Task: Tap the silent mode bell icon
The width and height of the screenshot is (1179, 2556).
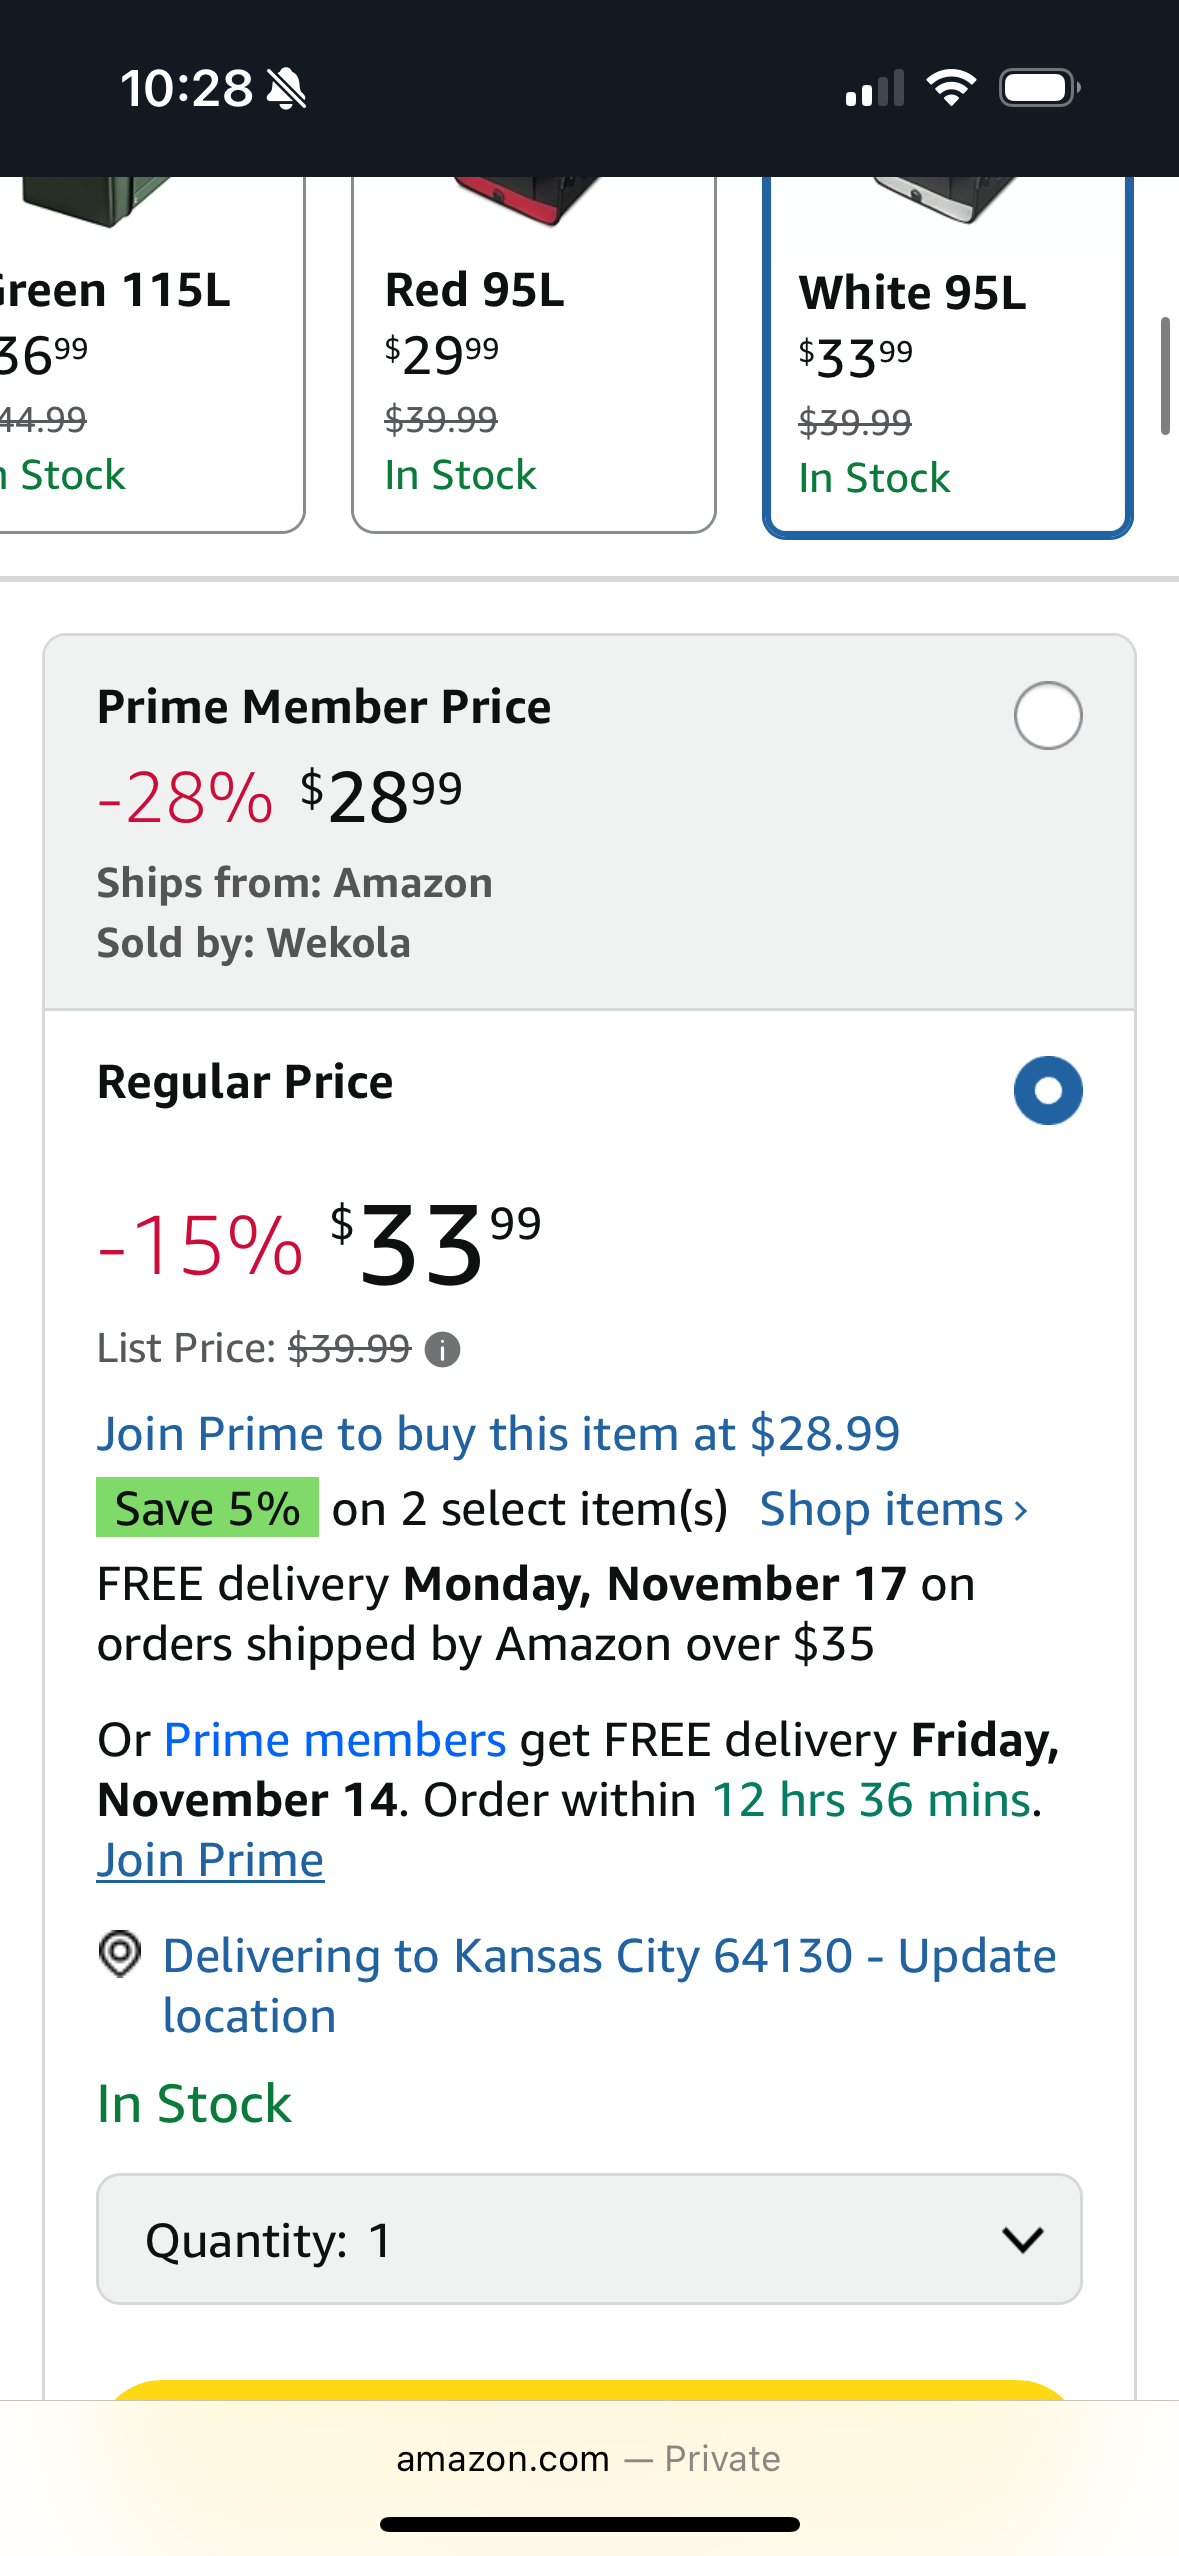Action: tap(286, 90)
